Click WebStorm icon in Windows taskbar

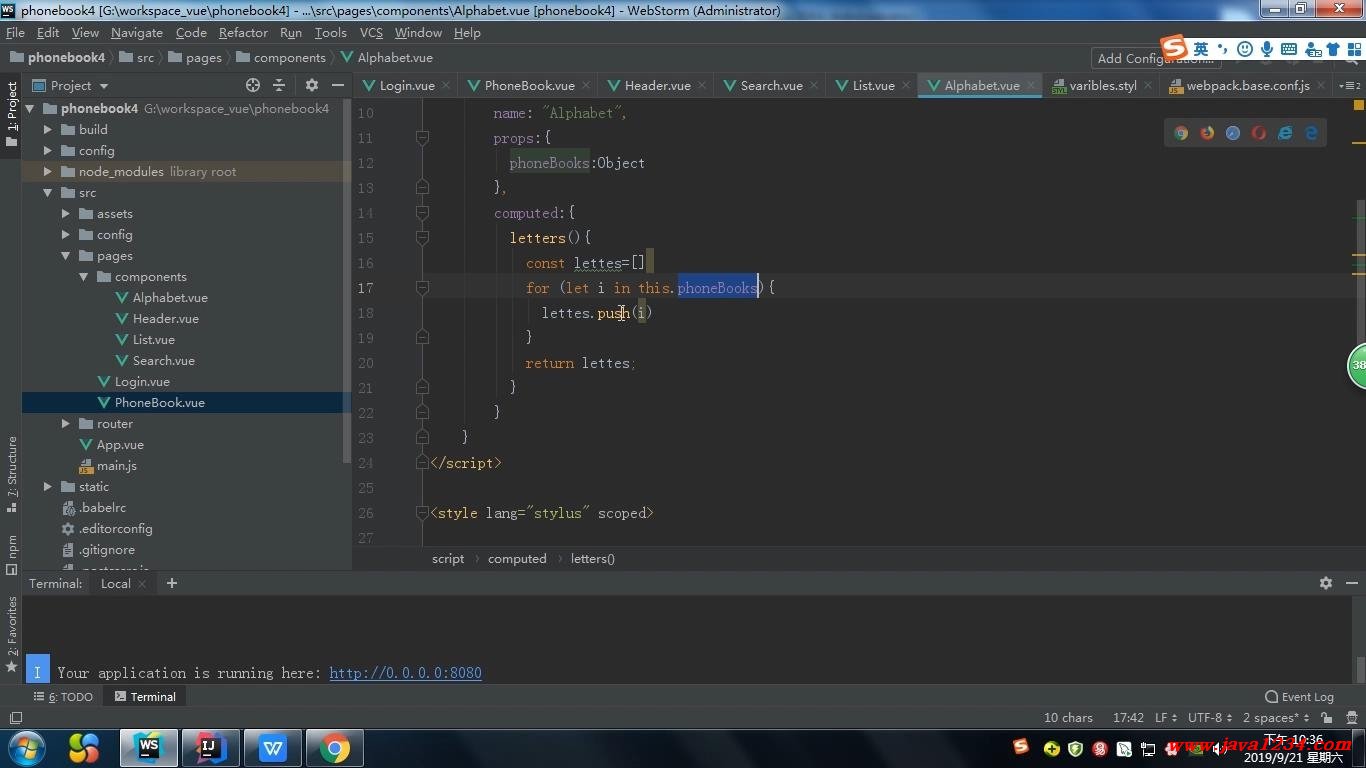tap(149, 747)
